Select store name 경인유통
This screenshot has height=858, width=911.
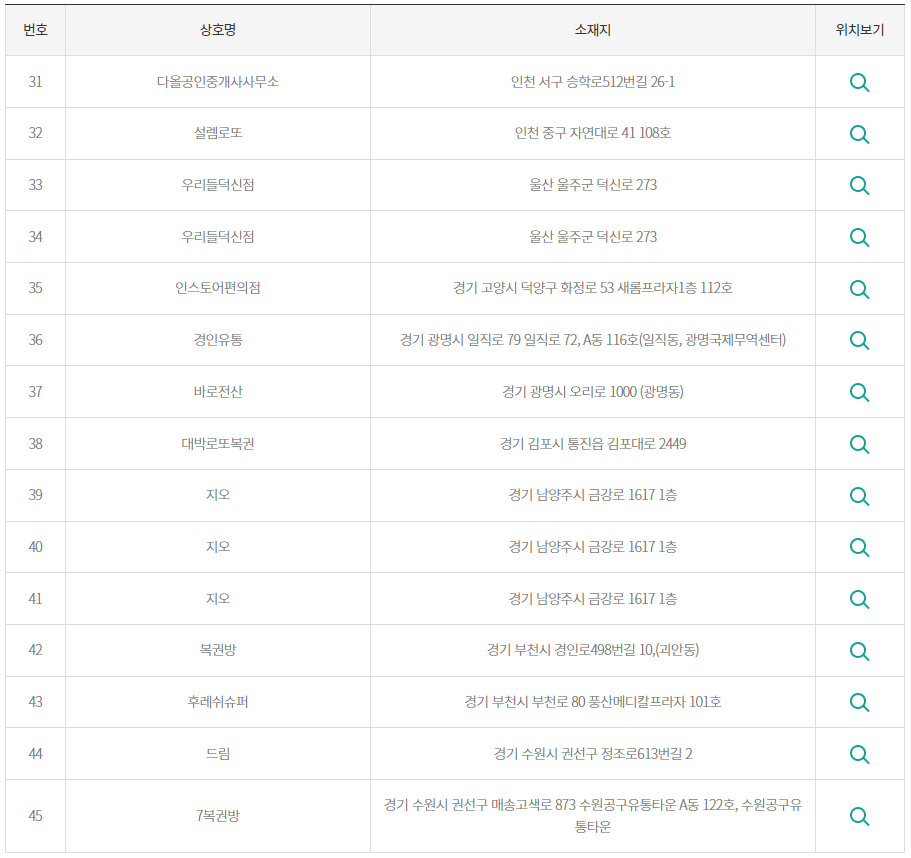(218, 340)
